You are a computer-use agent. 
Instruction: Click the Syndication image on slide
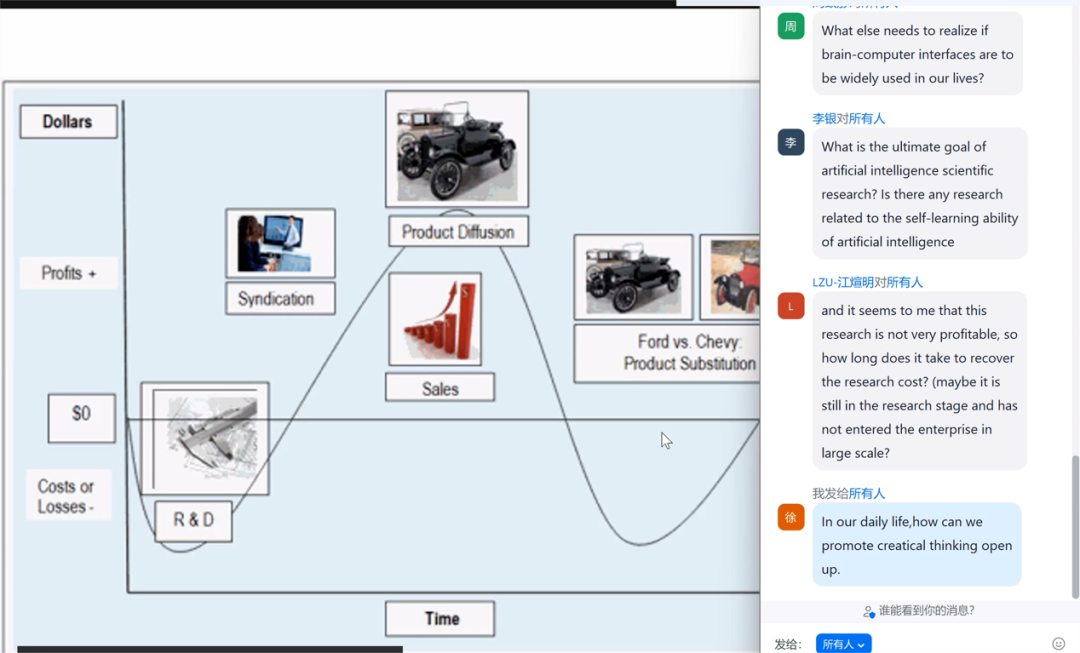[280, 244]
